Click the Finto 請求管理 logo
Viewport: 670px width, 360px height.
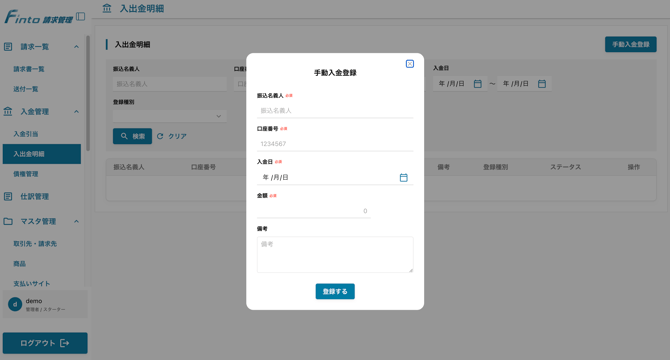[x=38, y=18]
